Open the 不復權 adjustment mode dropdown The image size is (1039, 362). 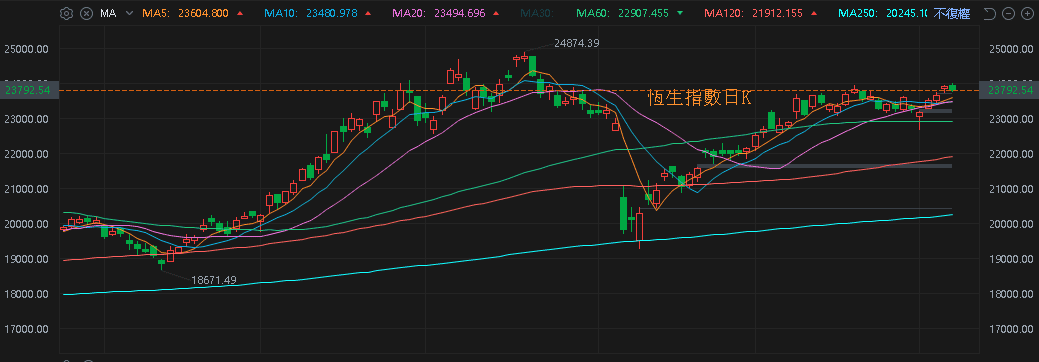[x=952, y=13]
